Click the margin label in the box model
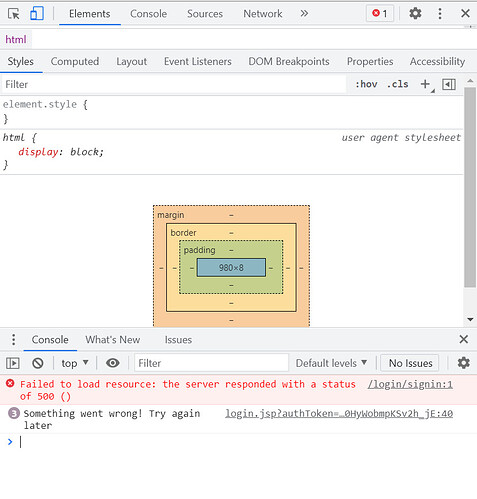This screenshot has width=477, height=499. coord(171,215)
